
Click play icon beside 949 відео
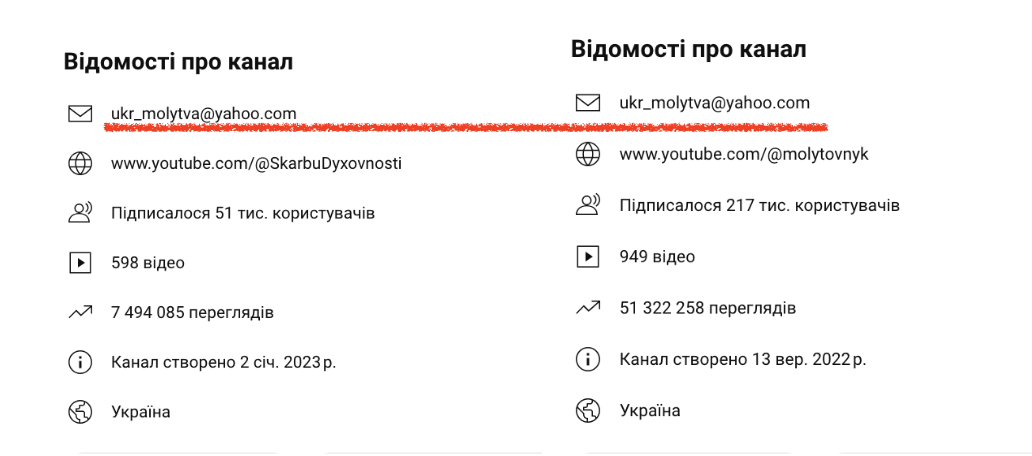click(588, 256)
